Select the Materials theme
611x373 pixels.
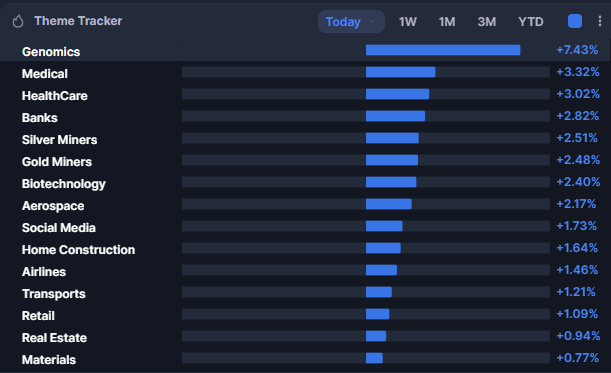(49, 360)
